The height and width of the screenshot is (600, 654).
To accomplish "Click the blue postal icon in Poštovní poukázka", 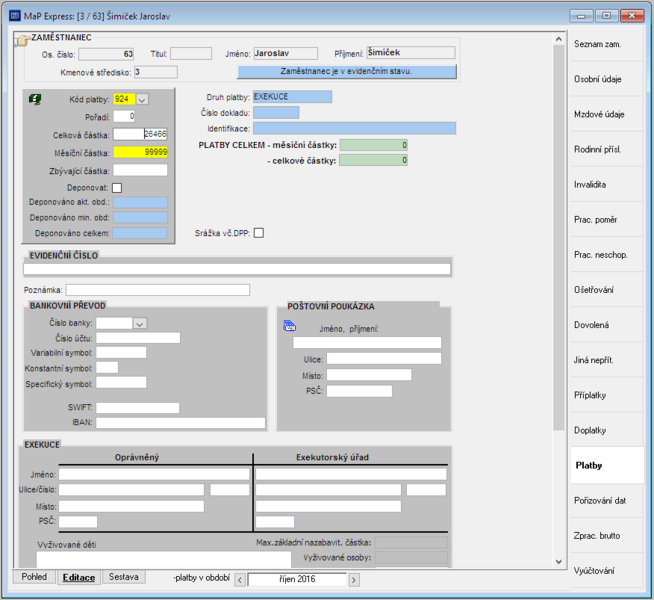I will [289, 326].
